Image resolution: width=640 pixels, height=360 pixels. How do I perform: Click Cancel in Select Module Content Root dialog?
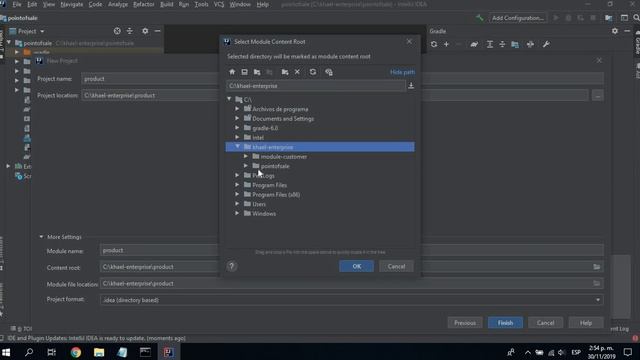[x=396, y=266]
